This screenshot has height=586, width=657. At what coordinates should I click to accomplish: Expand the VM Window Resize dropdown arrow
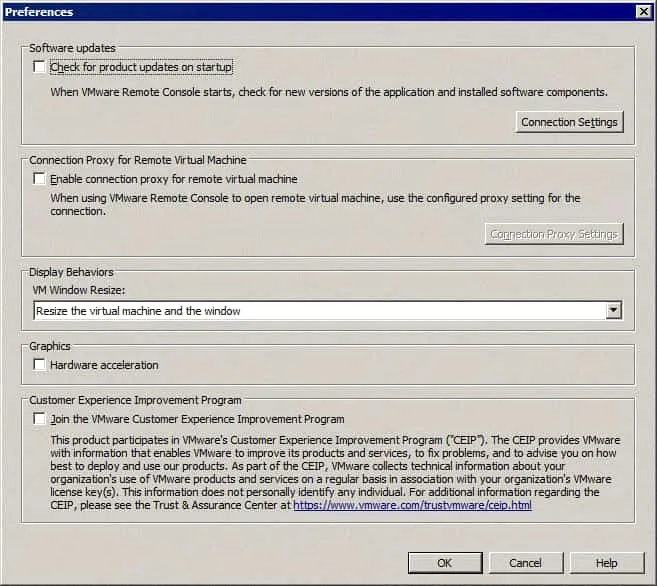click(x=613, y=311)
